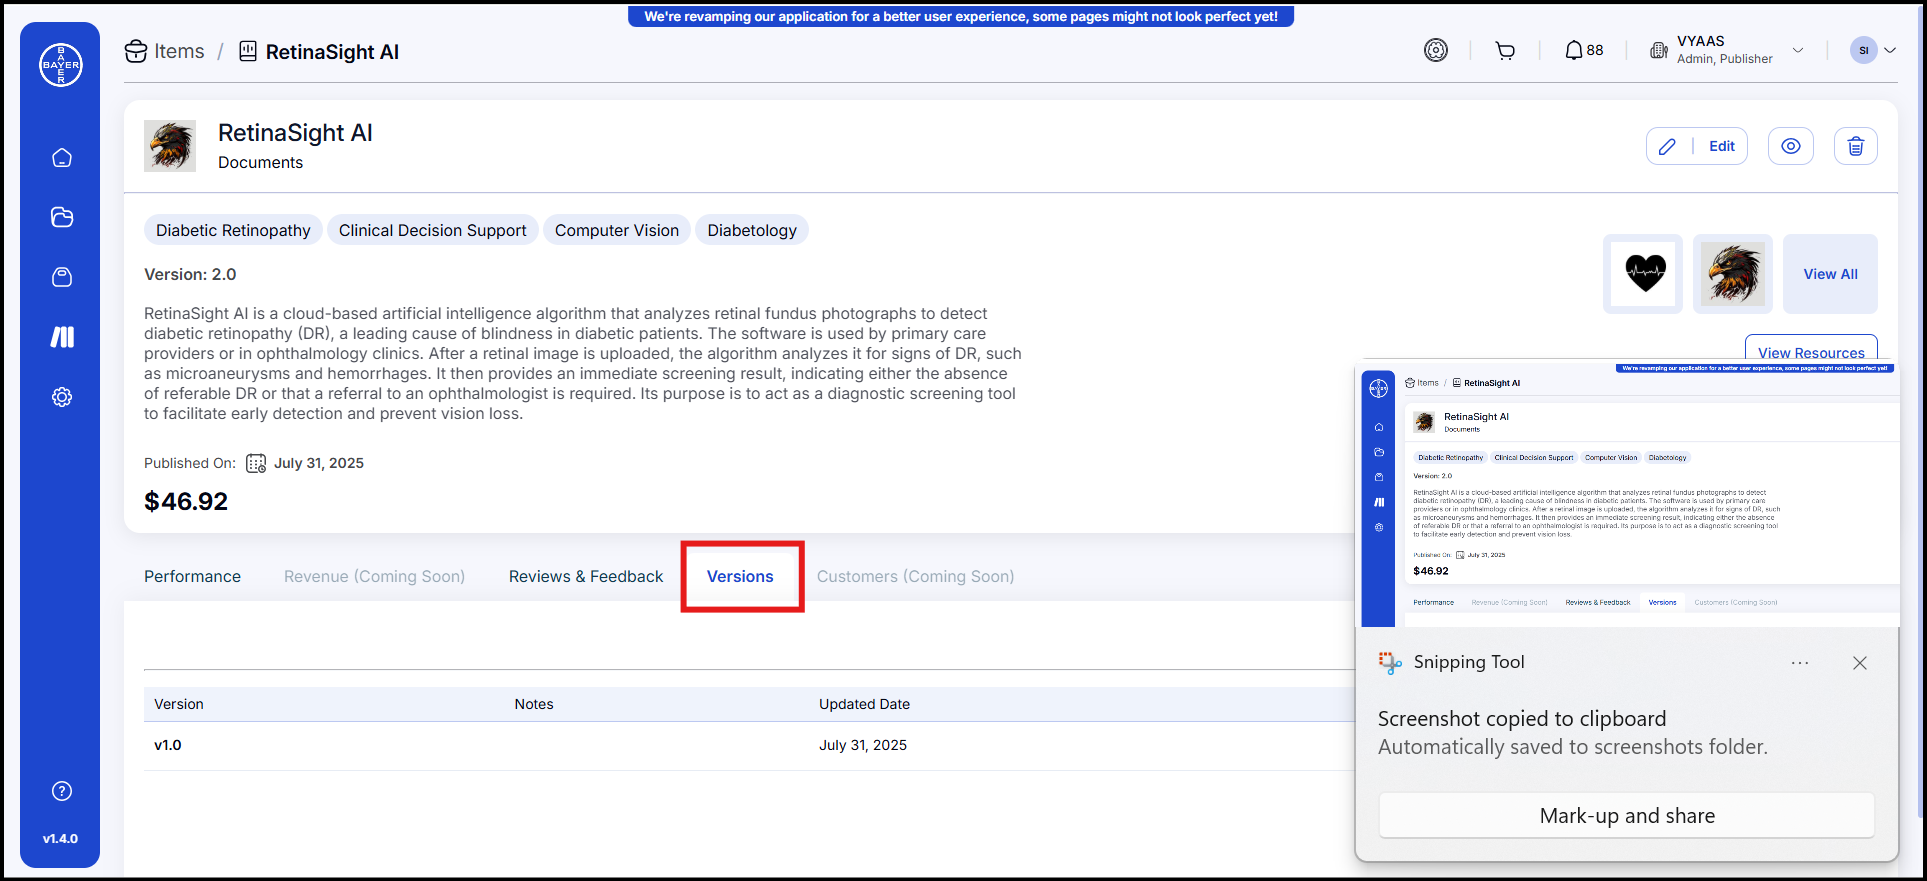Click the RetinaSight AI breadcrumb
The image size is (1927, 881).
pyautogui.click(x=319, y=51)
